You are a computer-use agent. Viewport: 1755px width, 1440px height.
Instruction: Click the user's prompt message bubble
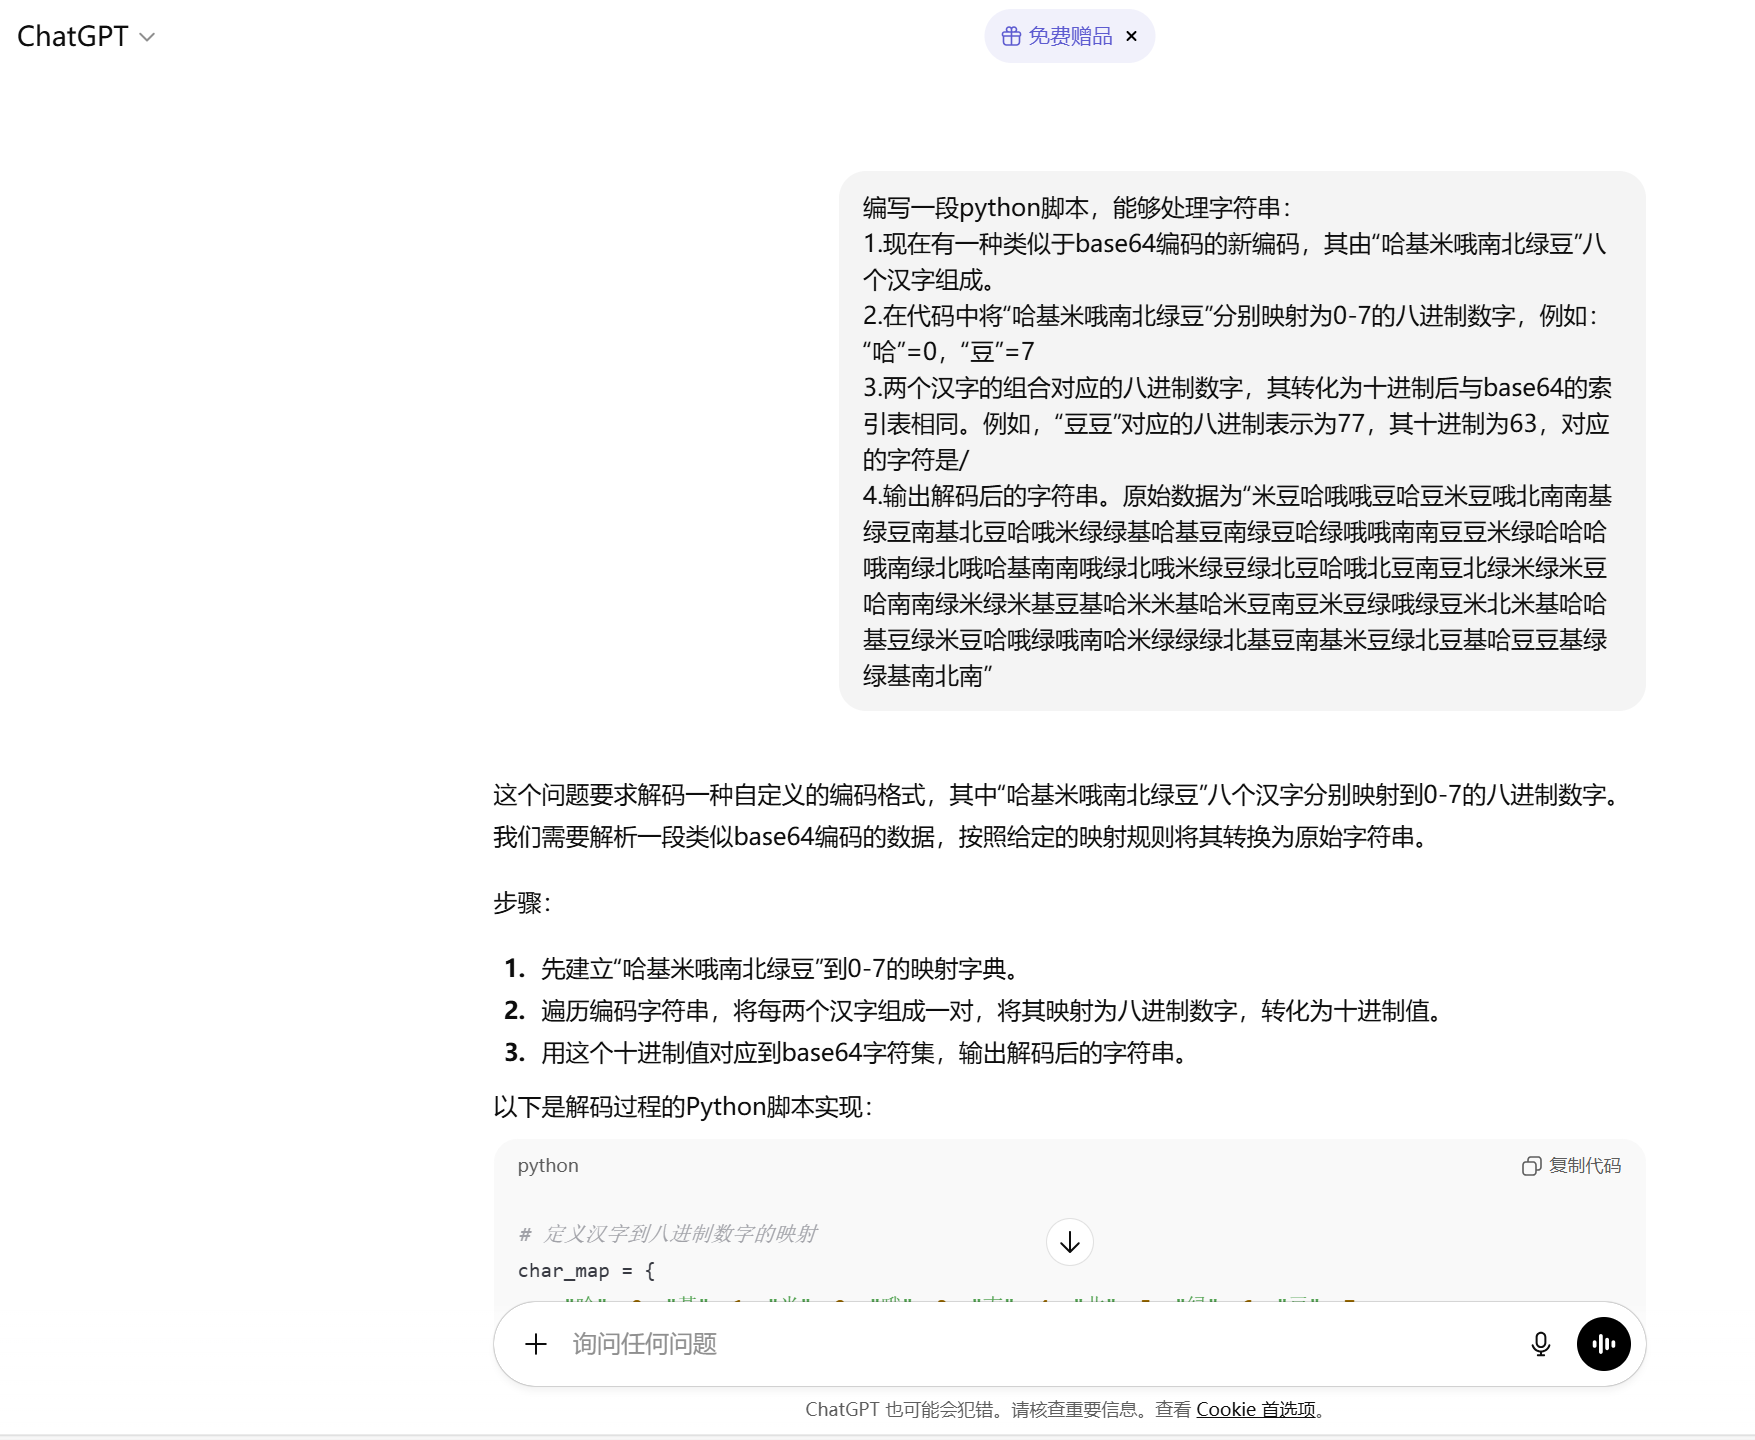tap(1241, 441)
